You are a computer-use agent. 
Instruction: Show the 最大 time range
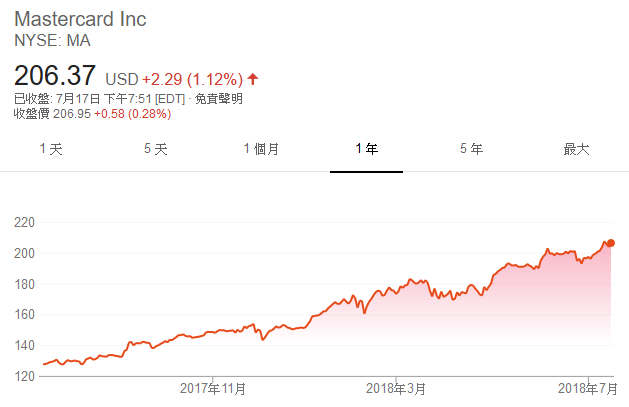pyautogui.click(x=576, y=149)
